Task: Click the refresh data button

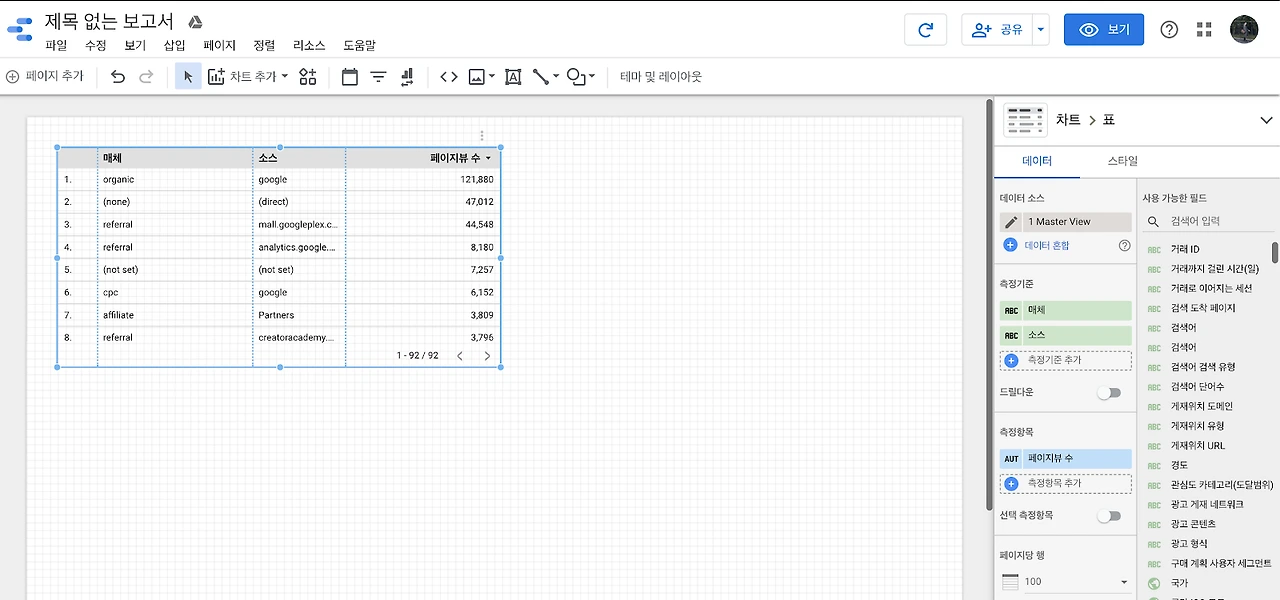Action: 925,30
